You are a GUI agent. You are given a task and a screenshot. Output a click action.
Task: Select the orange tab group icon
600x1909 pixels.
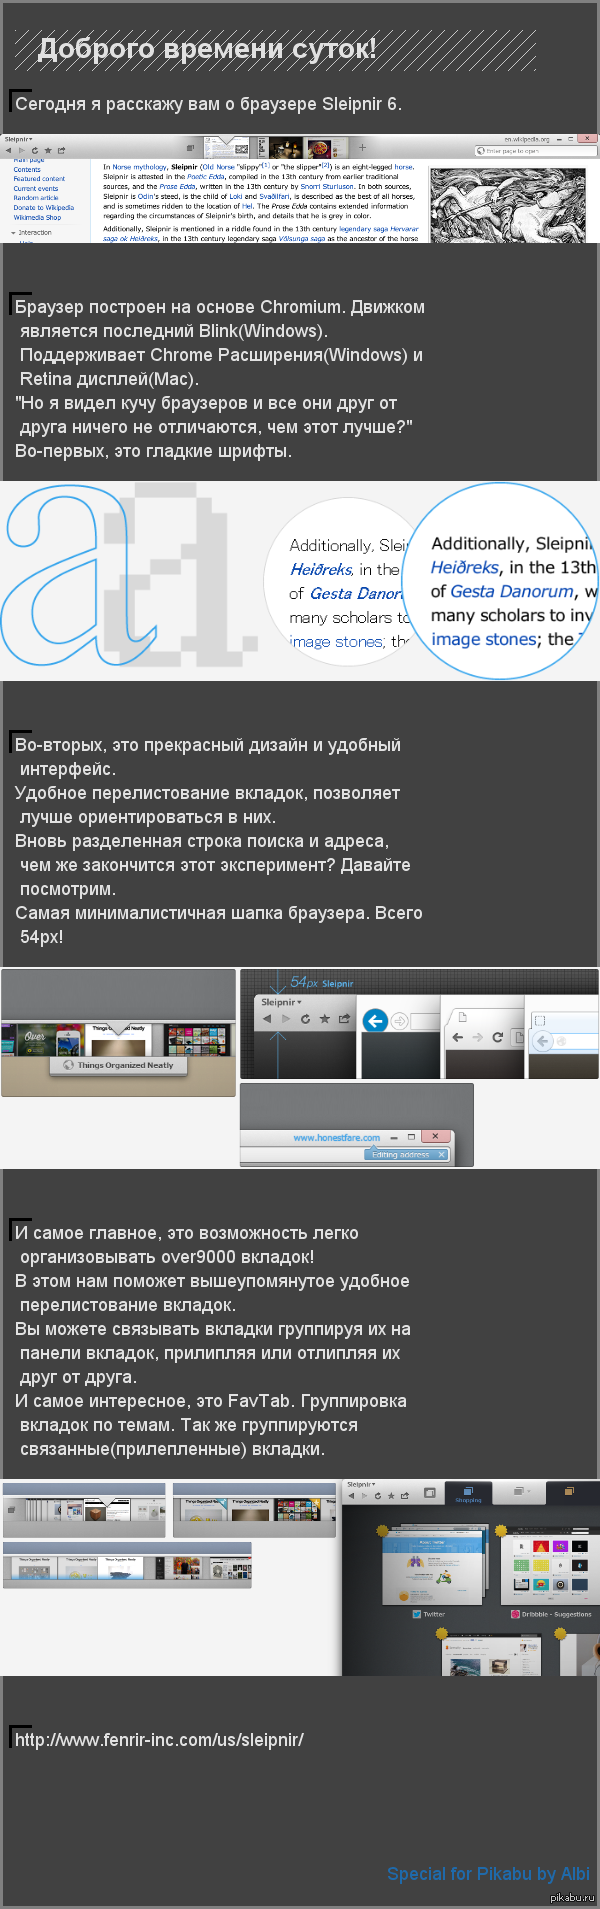[x=569, y=1491]
